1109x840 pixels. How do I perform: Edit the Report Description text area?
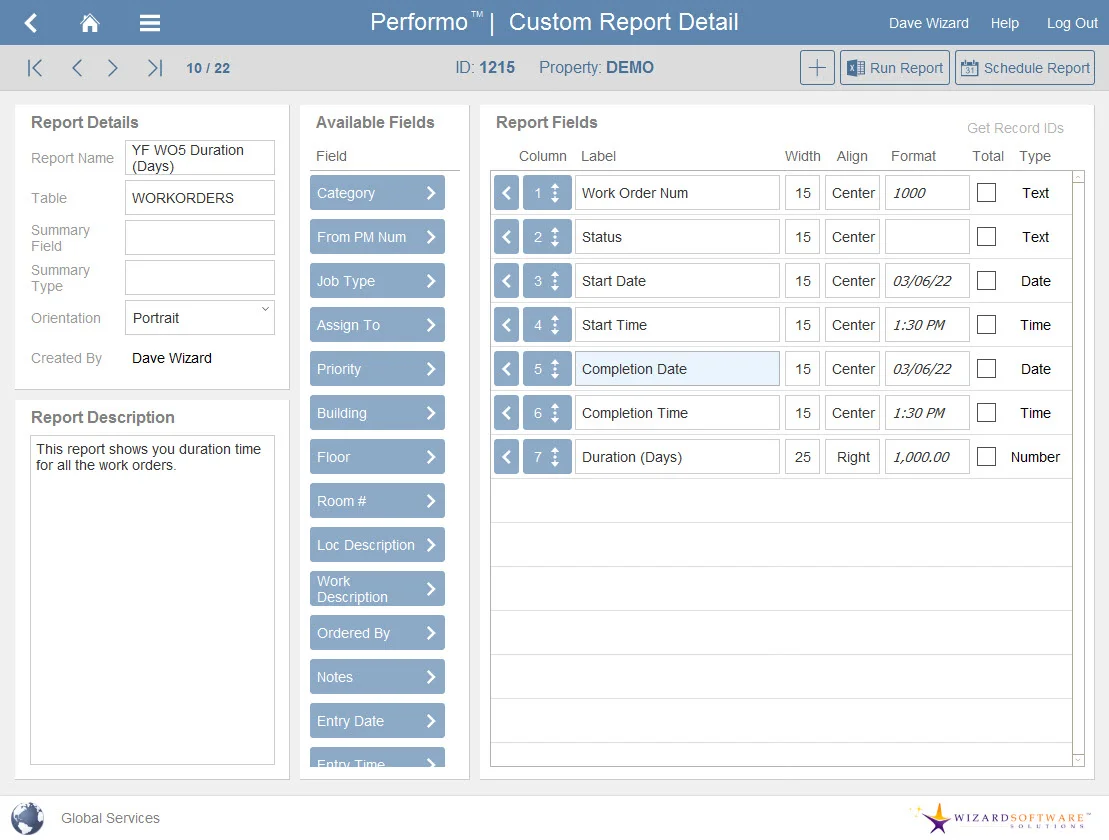(152, 600)
